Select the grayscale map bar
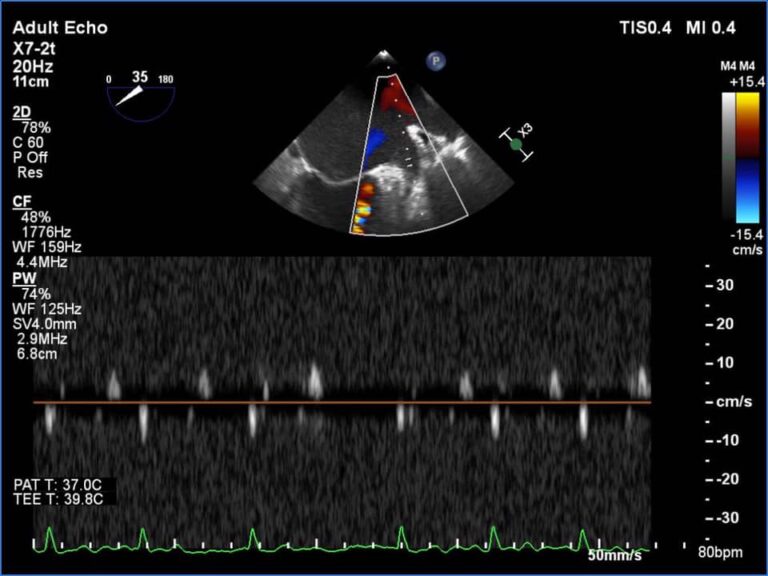 click(727, 154)
